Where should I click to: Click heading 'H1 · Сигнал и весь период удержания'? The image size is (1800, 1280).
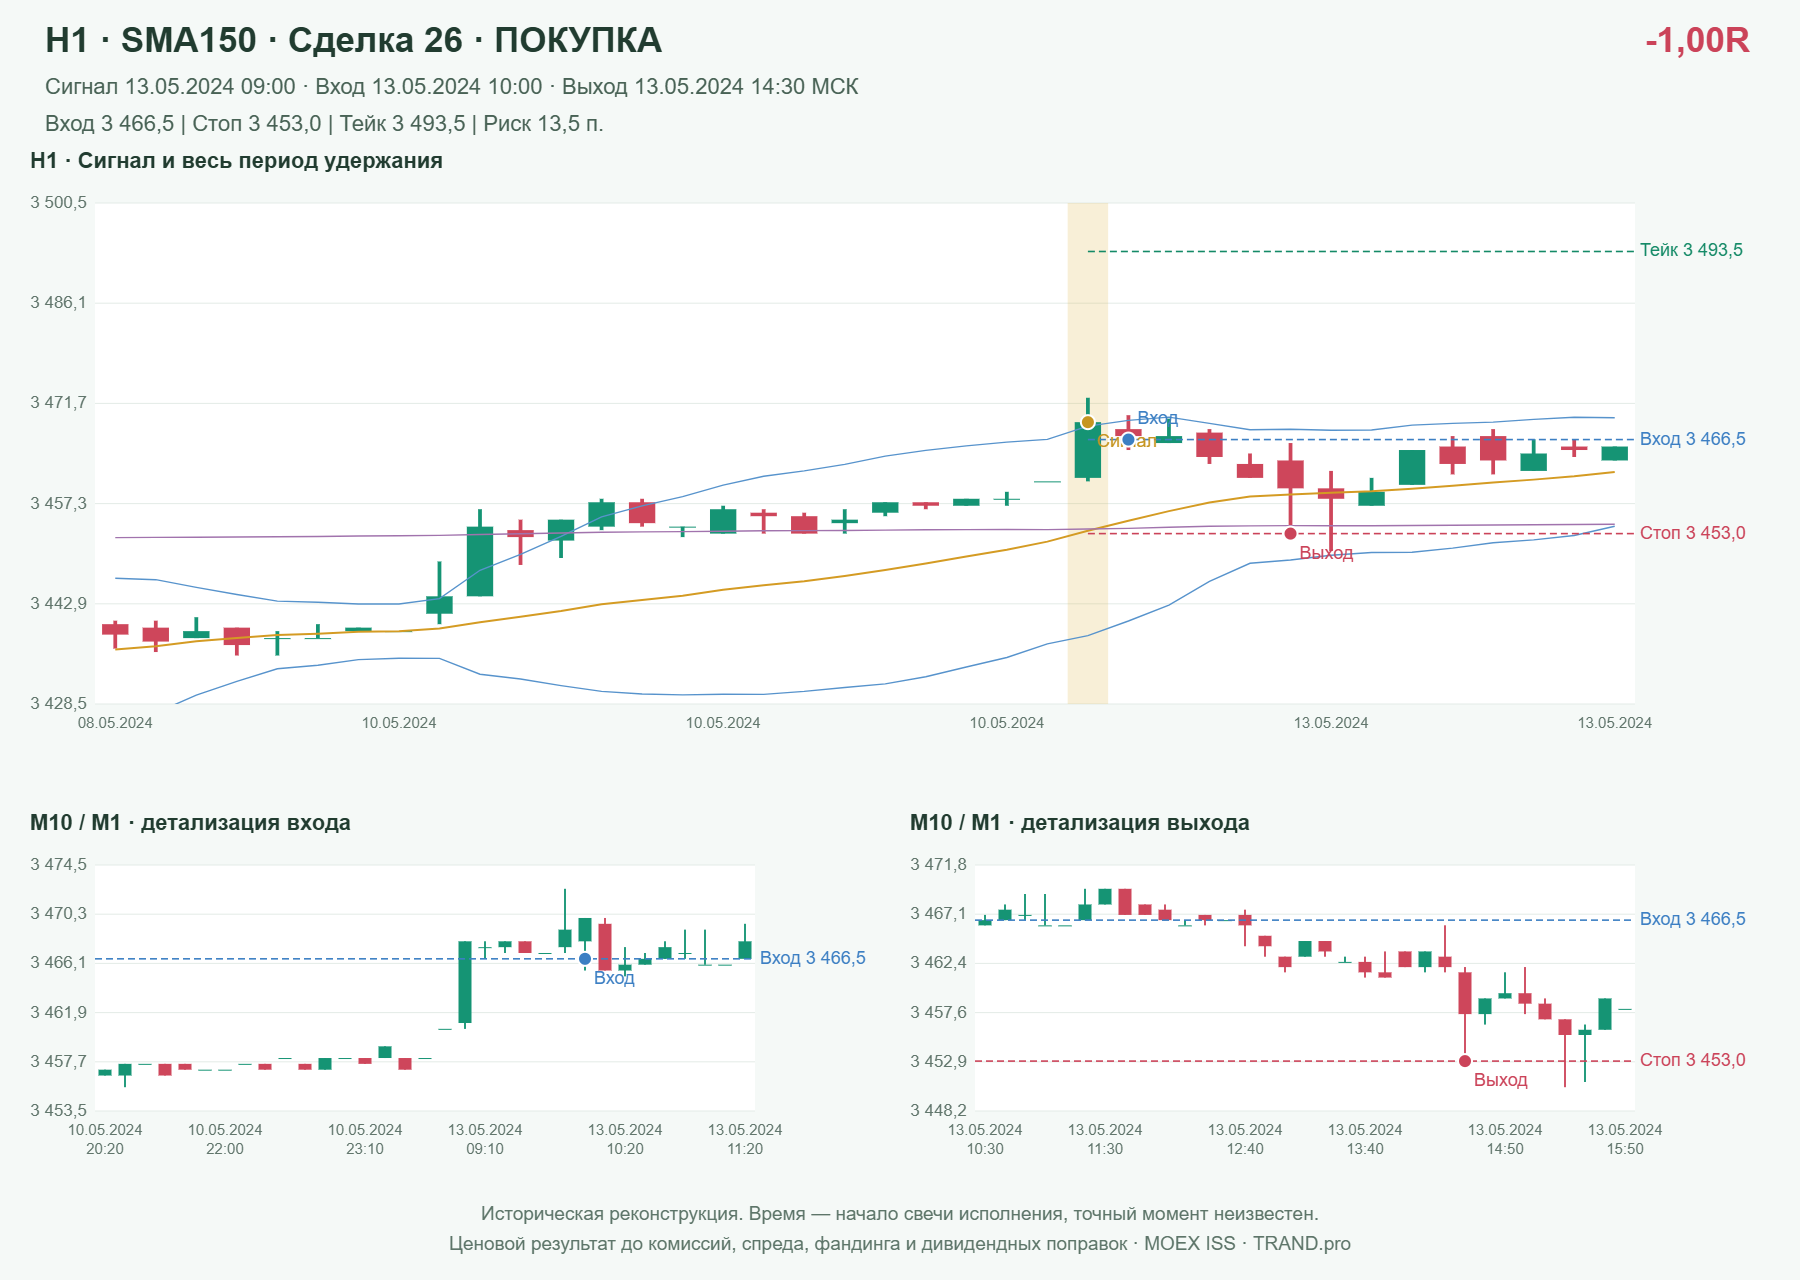pyautogui.click(x=236, y=161)
